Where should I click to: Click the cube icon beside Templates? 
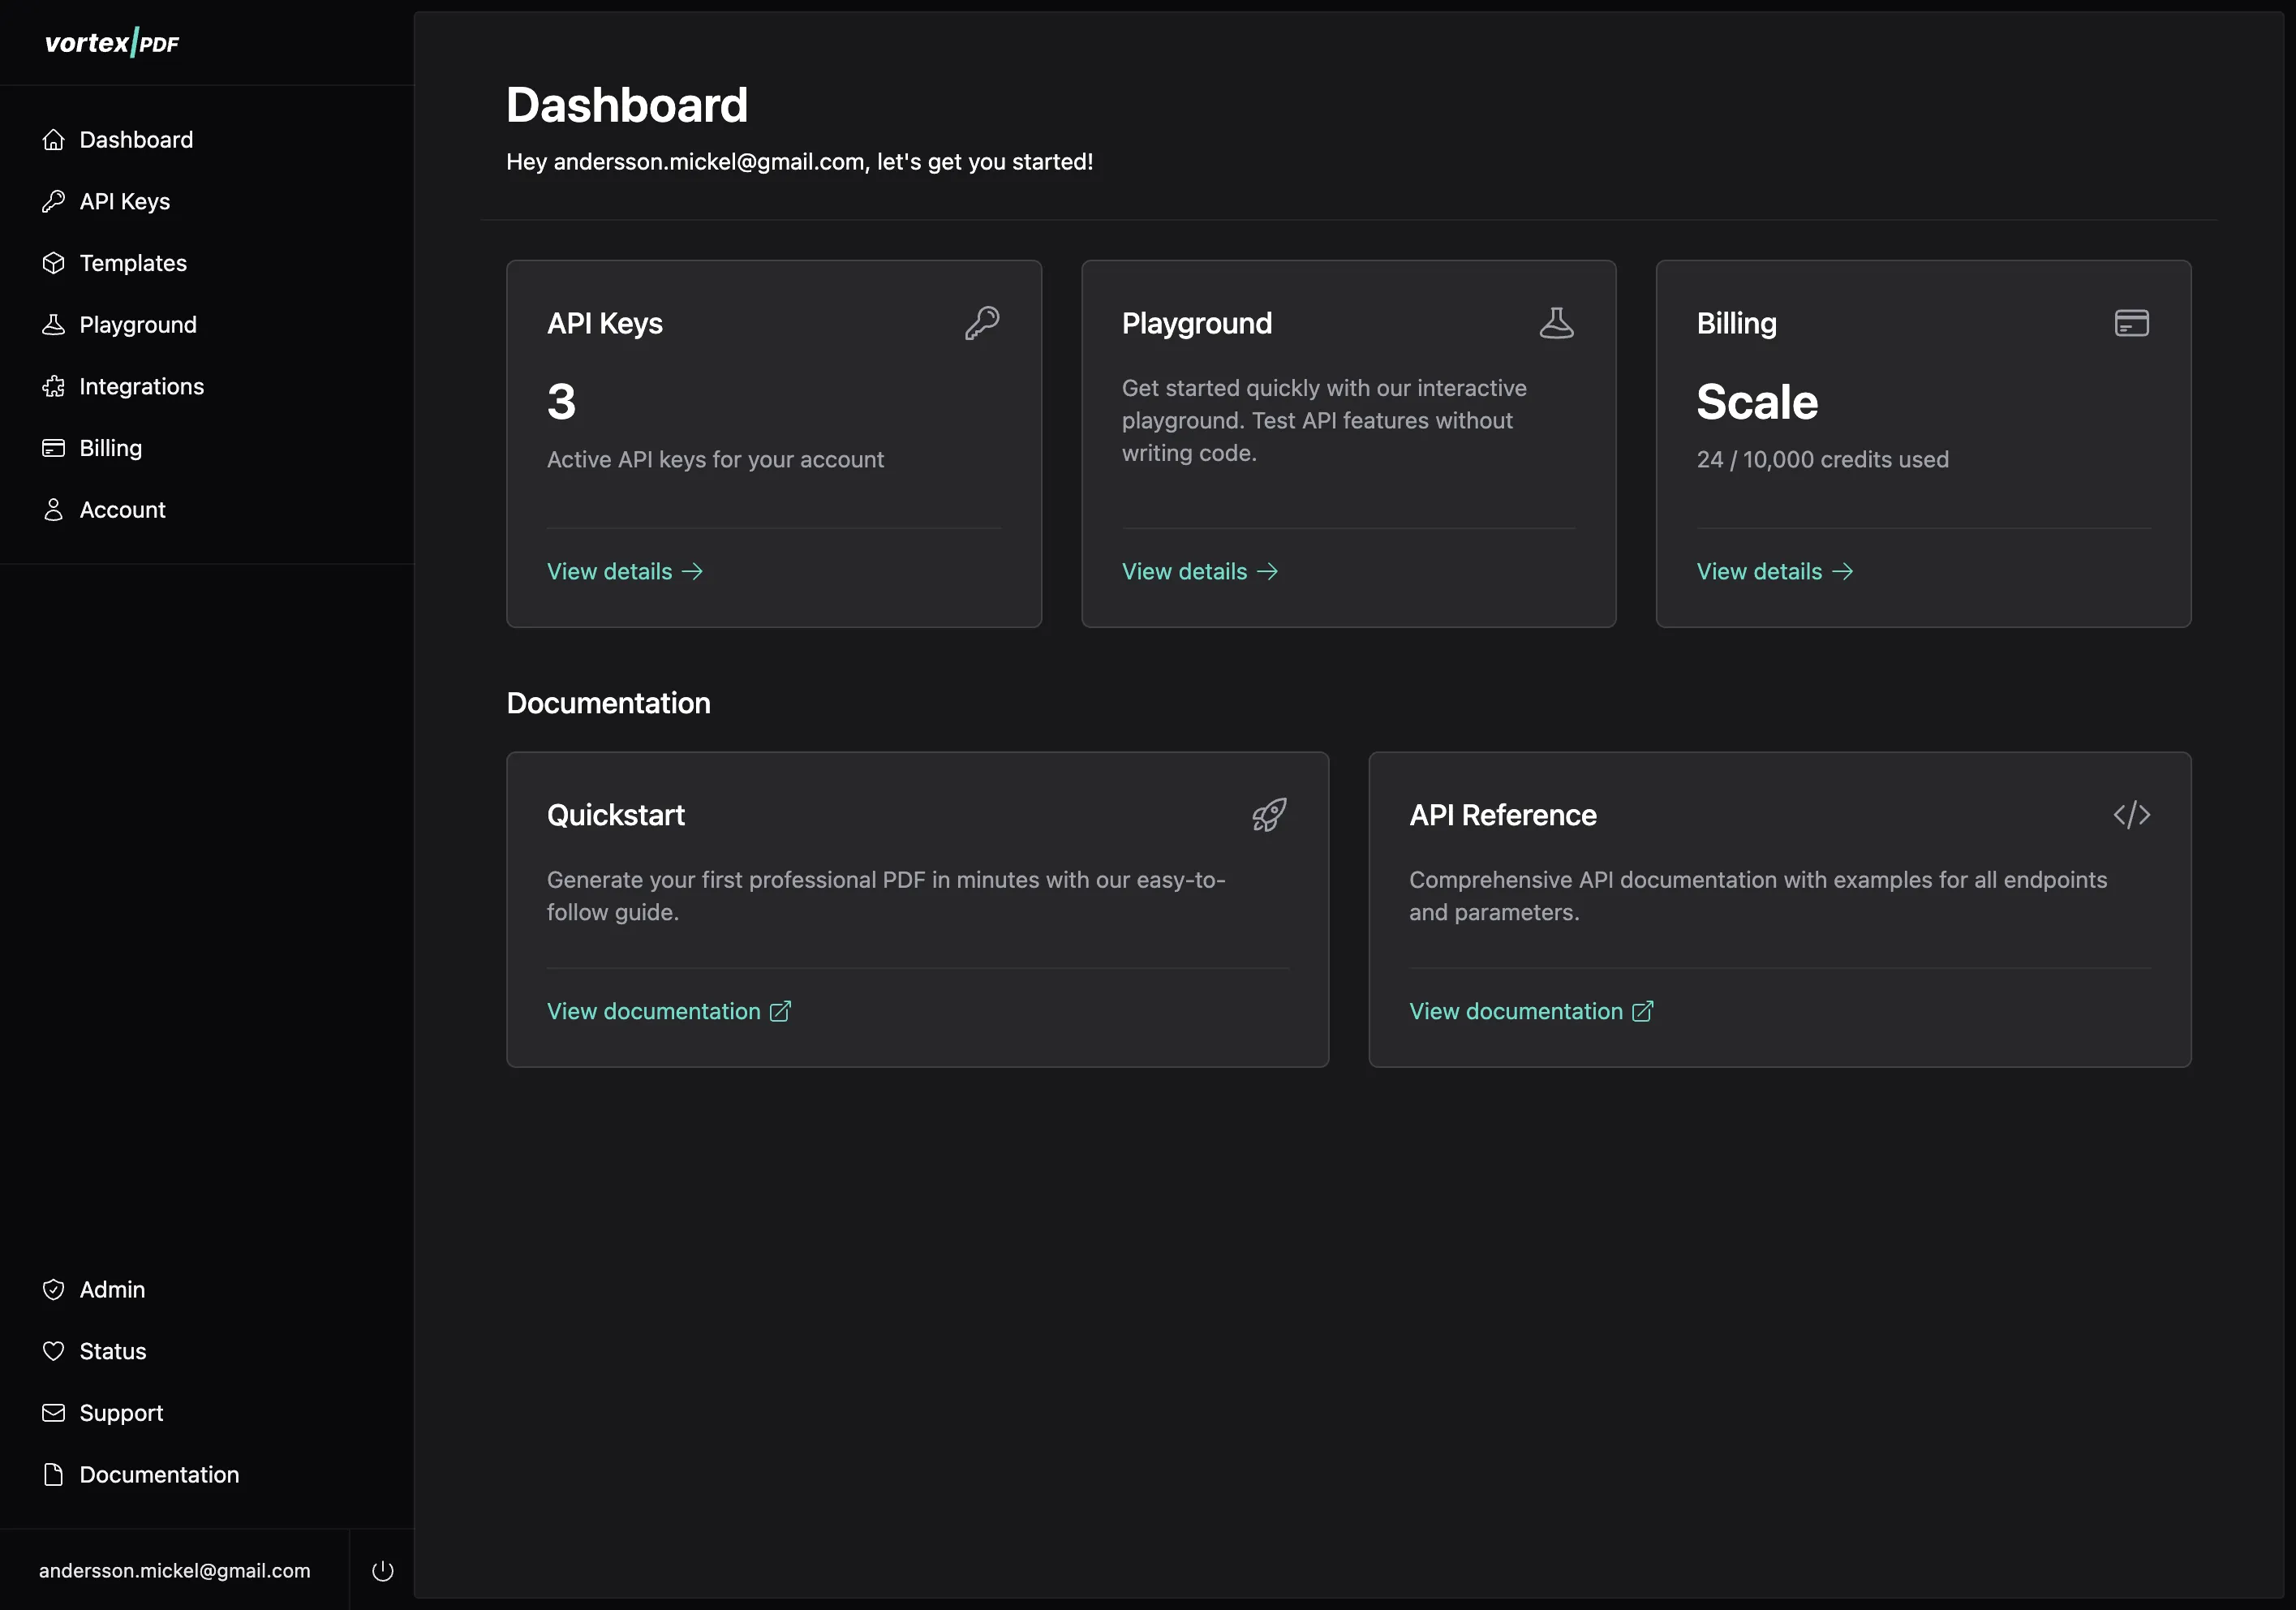(54, 263)
